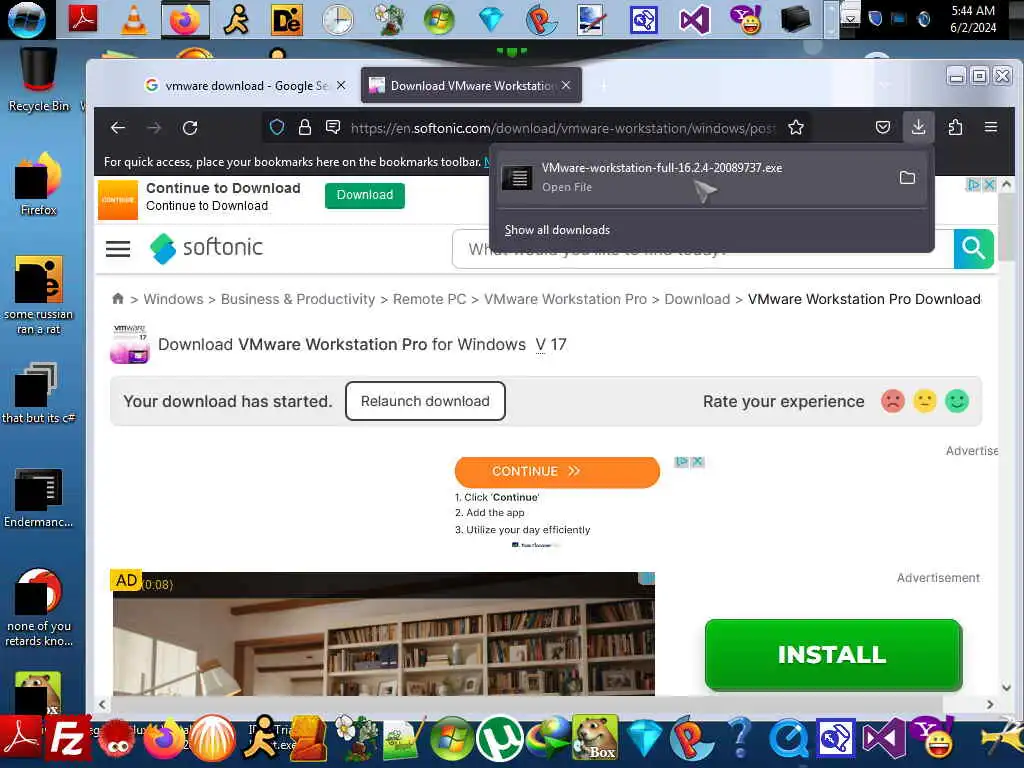Click the green Download ad button
Screen dimensions: 1024x768
coord(364,195)
